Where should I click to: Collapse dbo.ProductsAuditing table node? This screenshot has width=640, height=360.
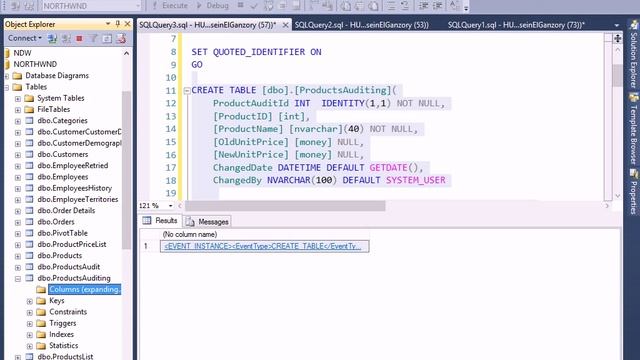18,279
